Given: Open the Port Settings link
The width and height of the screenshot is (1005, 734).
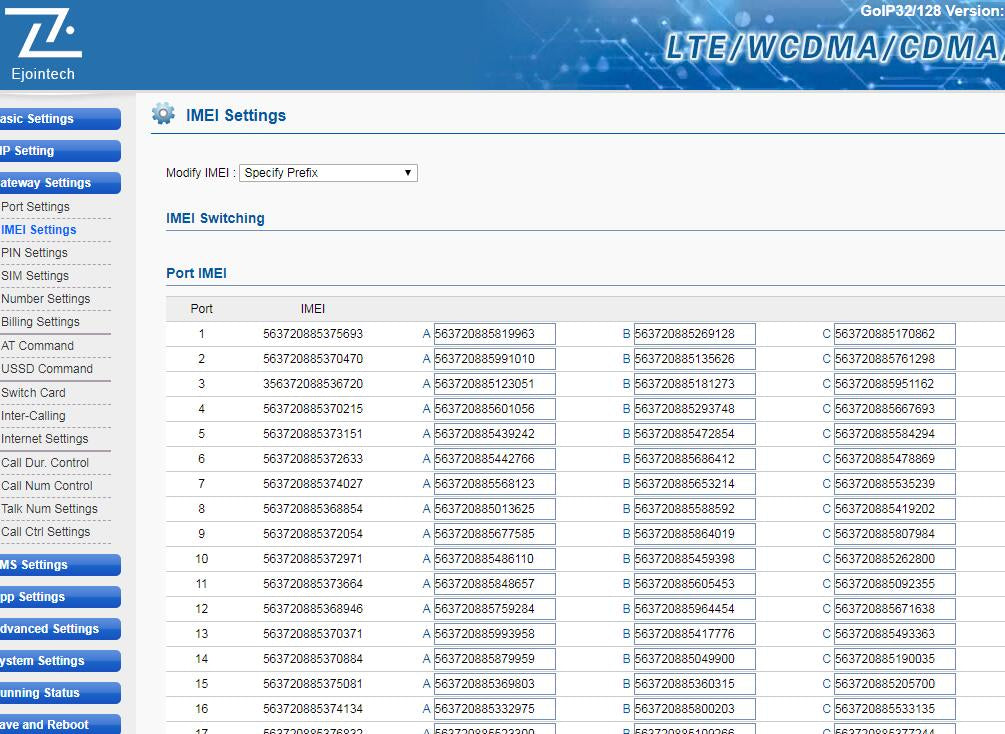Looking at the screenshot, I should click(36, 207).
